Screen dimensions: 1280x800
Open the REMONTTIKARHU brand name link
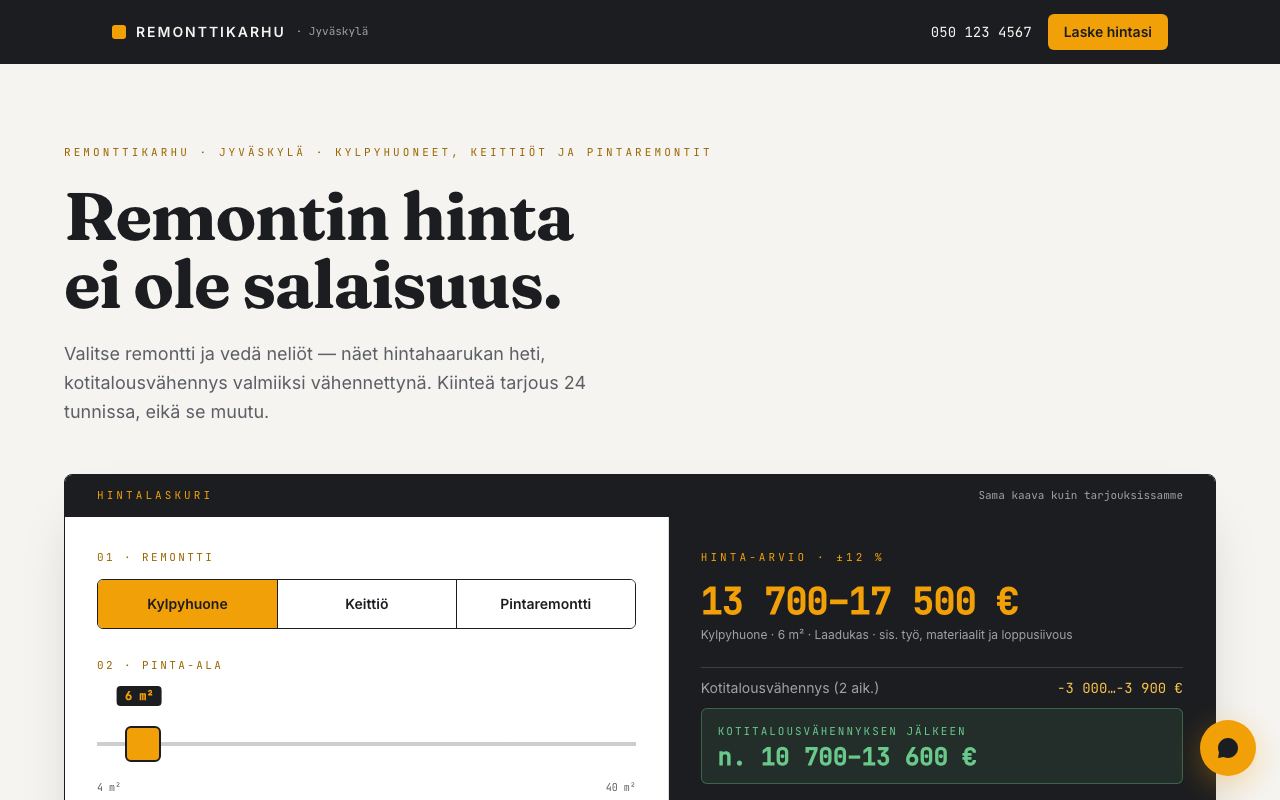[x=210, y=32]
